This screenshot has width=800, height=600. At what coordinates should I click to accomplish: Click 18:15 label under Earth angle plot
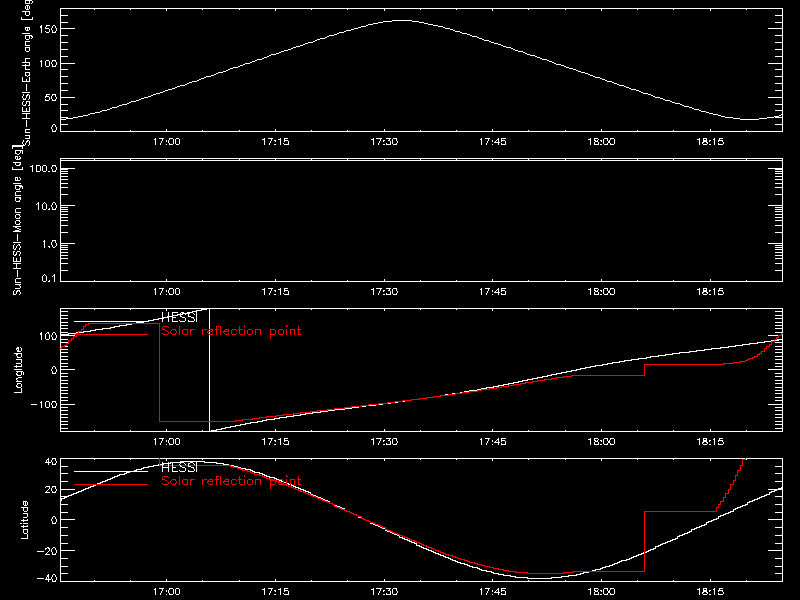pos(710,142)
